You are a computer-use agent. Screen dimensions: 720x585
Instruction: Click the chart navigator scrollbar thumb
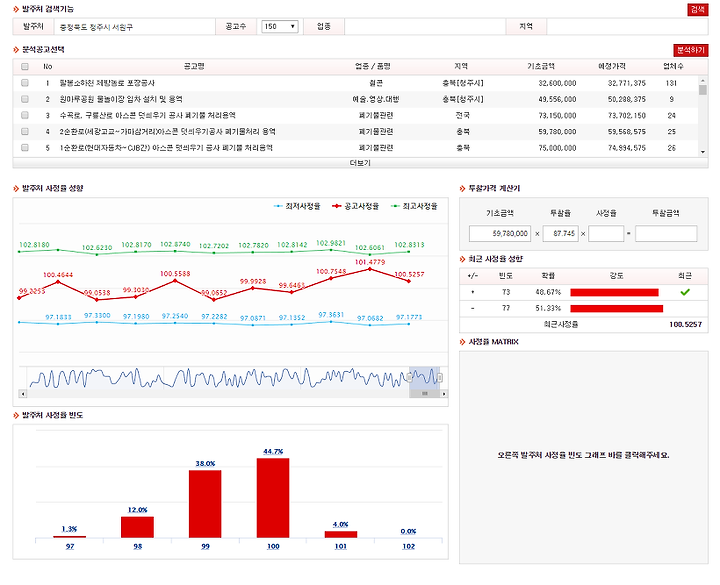(x=424, y=394)
